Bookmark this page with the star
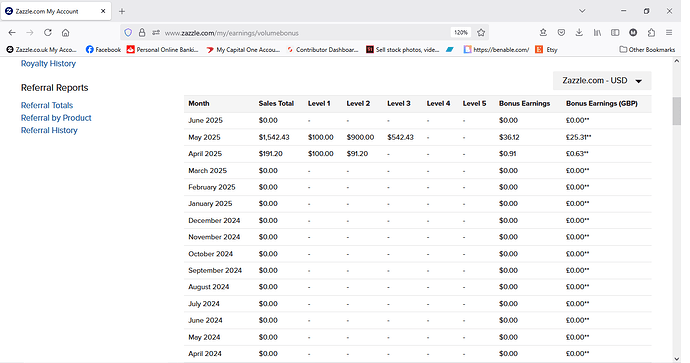This screenshot has height=363, width=690. click(x=481, y=33)
